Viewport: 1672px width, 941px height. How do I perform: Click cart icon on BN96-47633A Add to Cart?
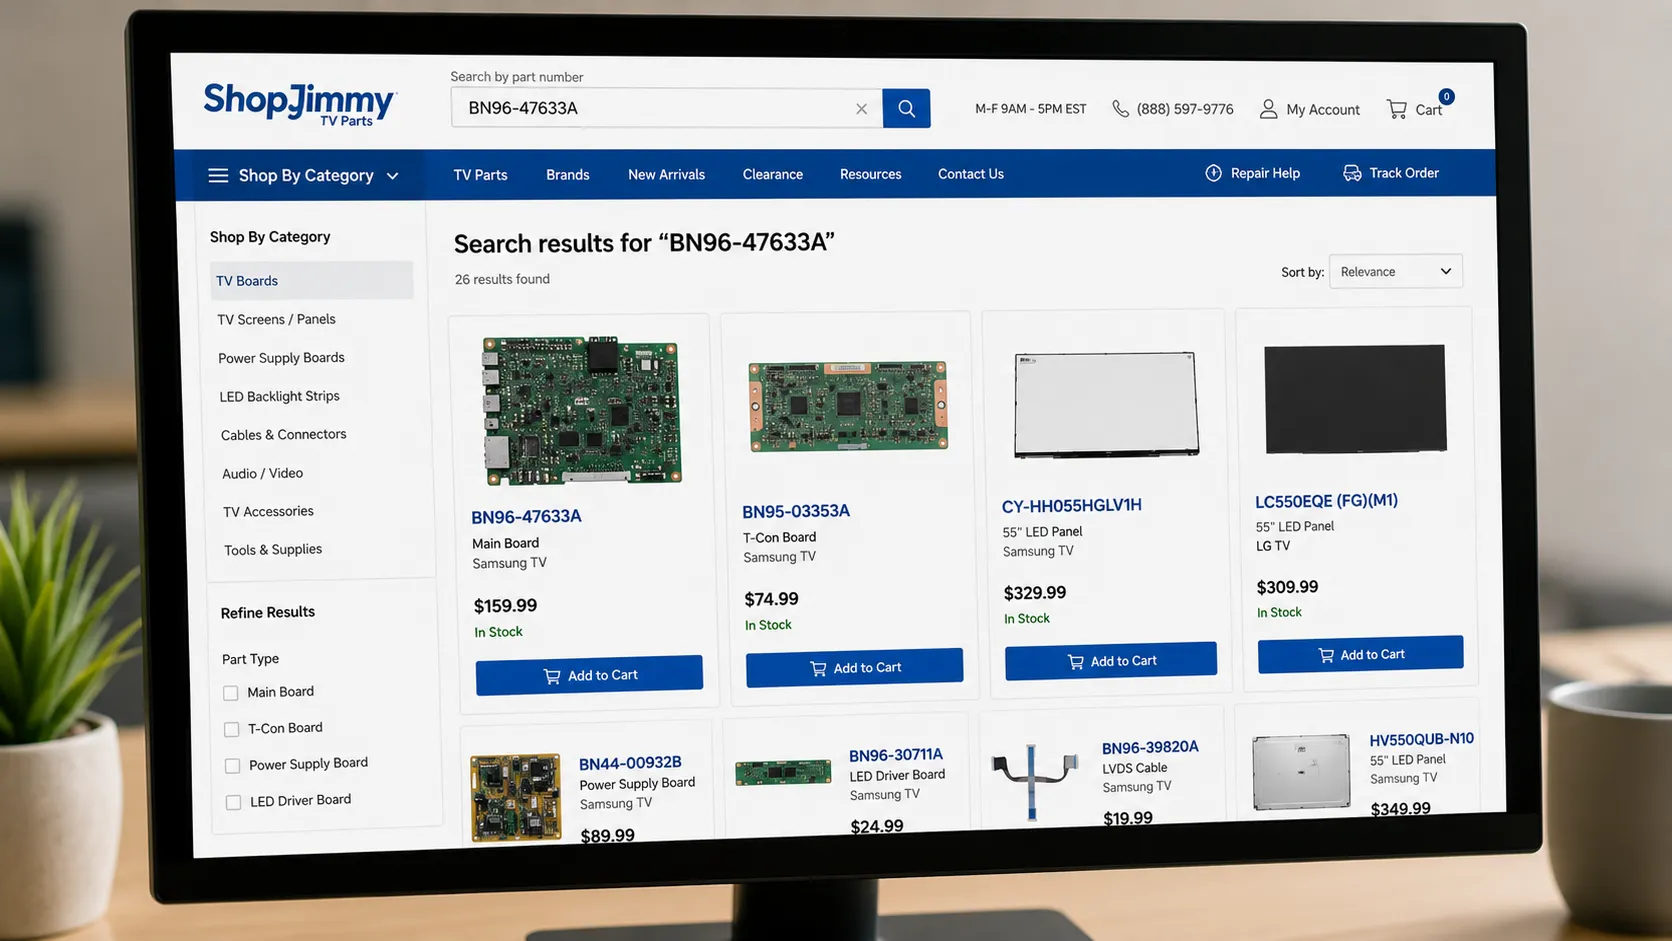[552, 676]
